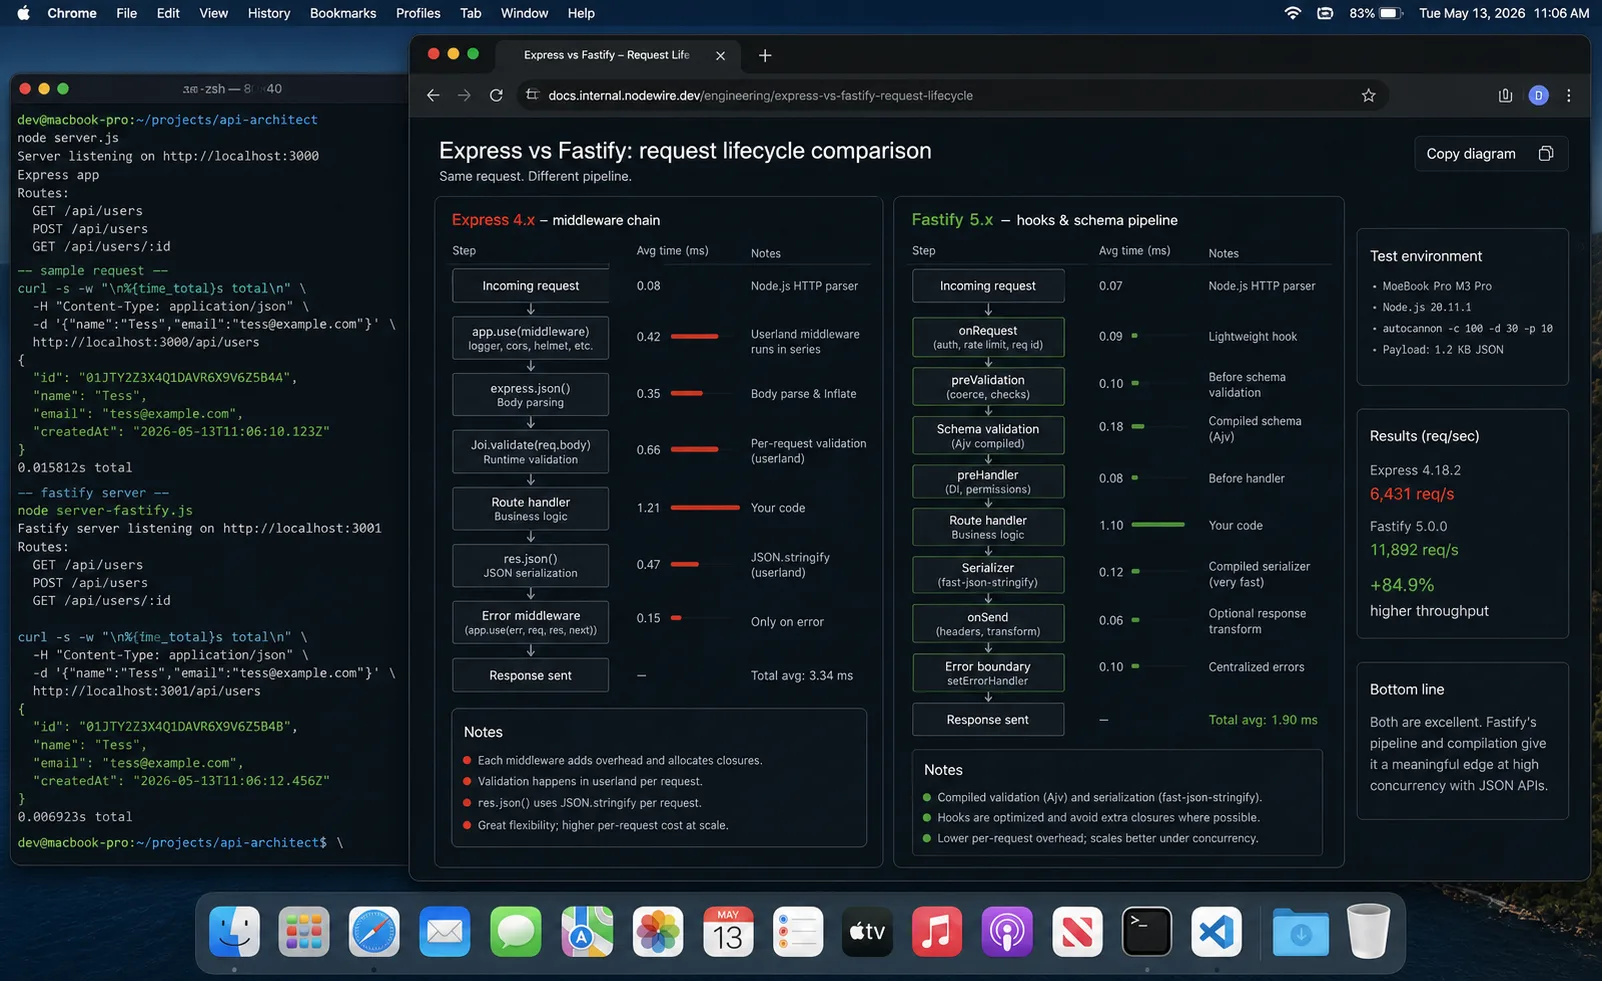
Task: Bookmark this page with the star icon
Action: [x=1368, y=95]
